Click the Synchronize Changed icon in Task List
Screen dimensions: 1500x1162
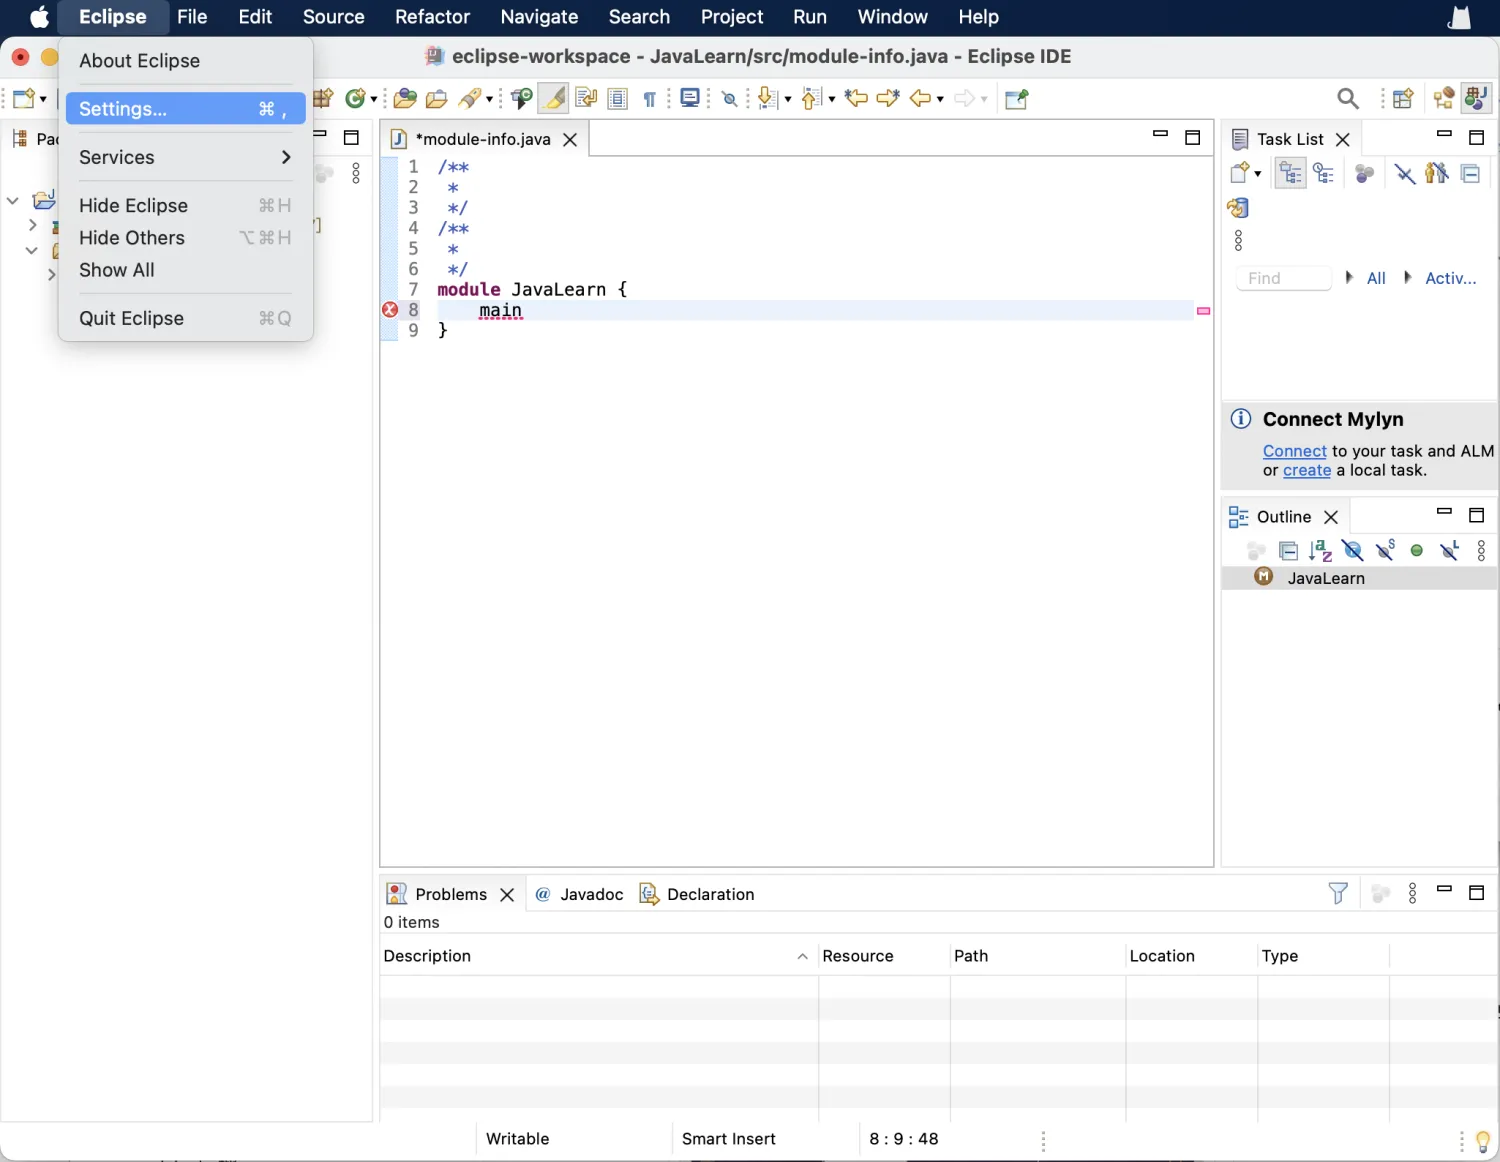[x=1238, y=208]
